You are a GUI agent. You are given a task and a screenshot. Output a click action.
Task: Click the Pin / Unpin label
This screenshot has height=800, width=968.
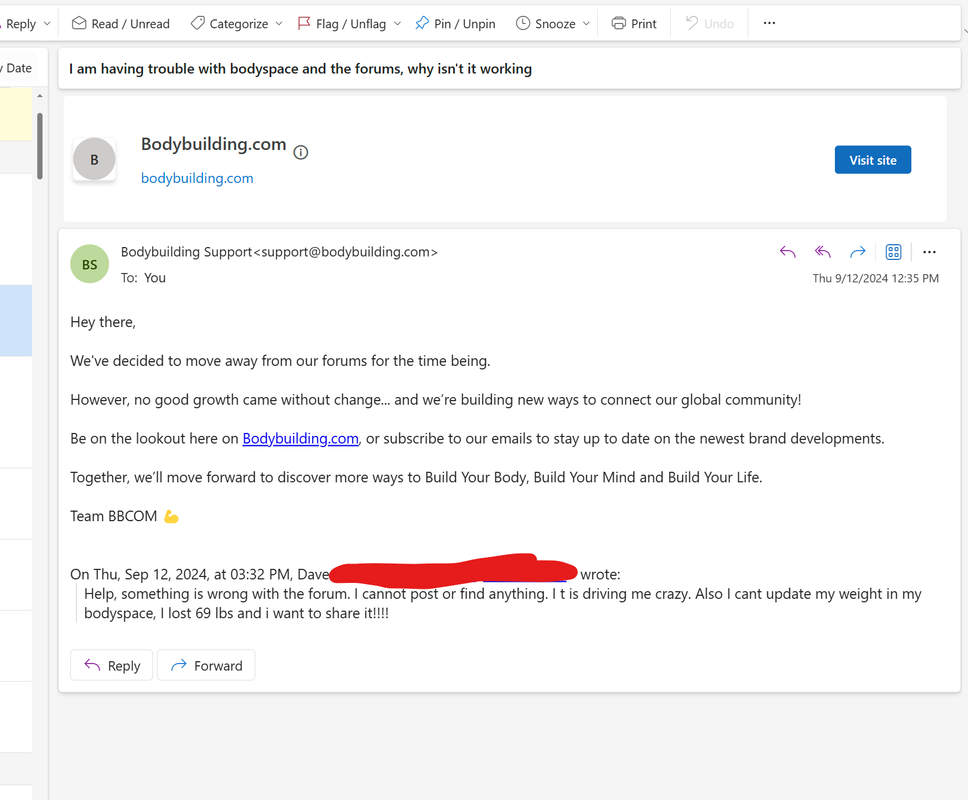coord(465,24)
